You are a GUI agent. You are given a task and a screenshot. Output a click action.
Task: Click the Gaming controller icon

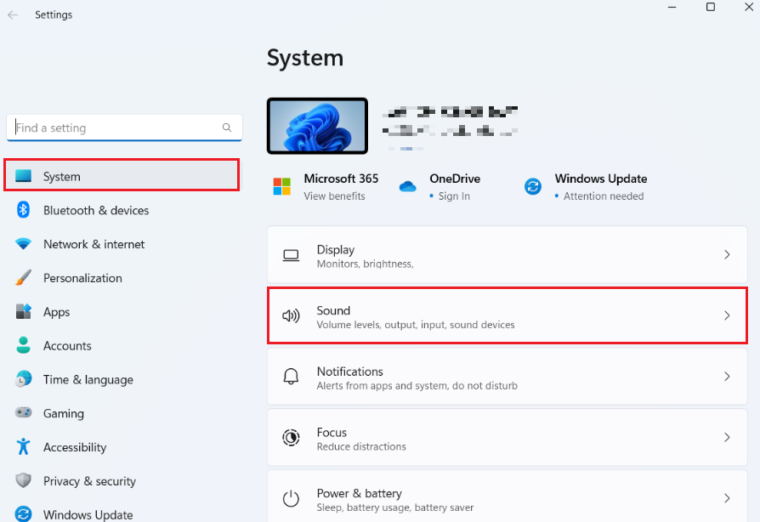23,413
